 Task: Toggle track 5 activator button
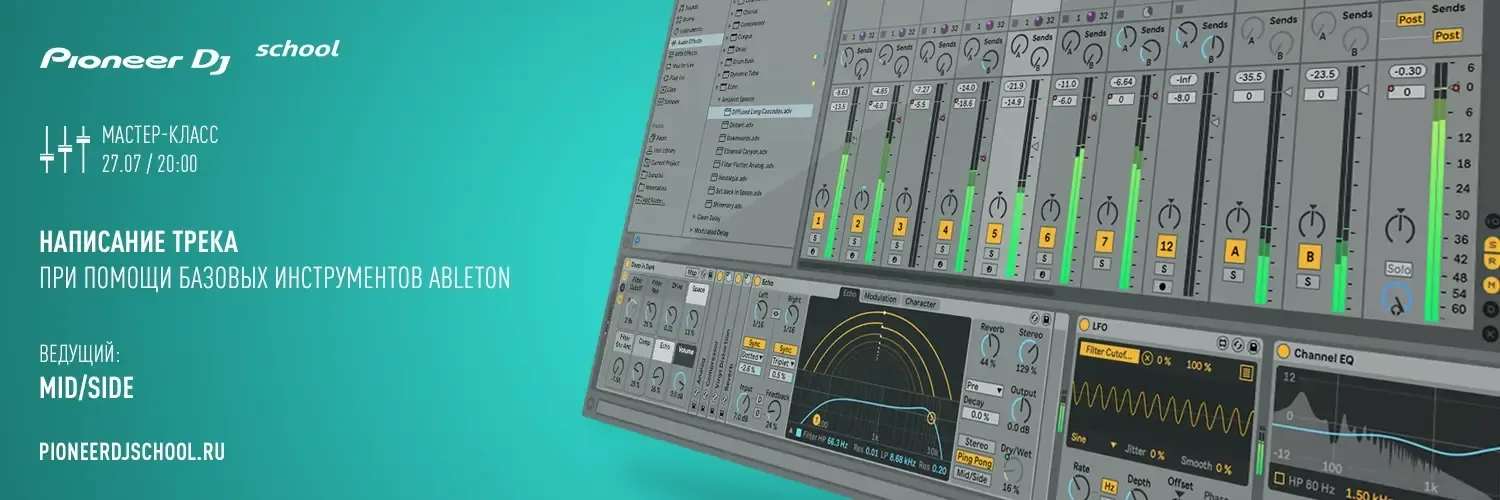point(993,233)
